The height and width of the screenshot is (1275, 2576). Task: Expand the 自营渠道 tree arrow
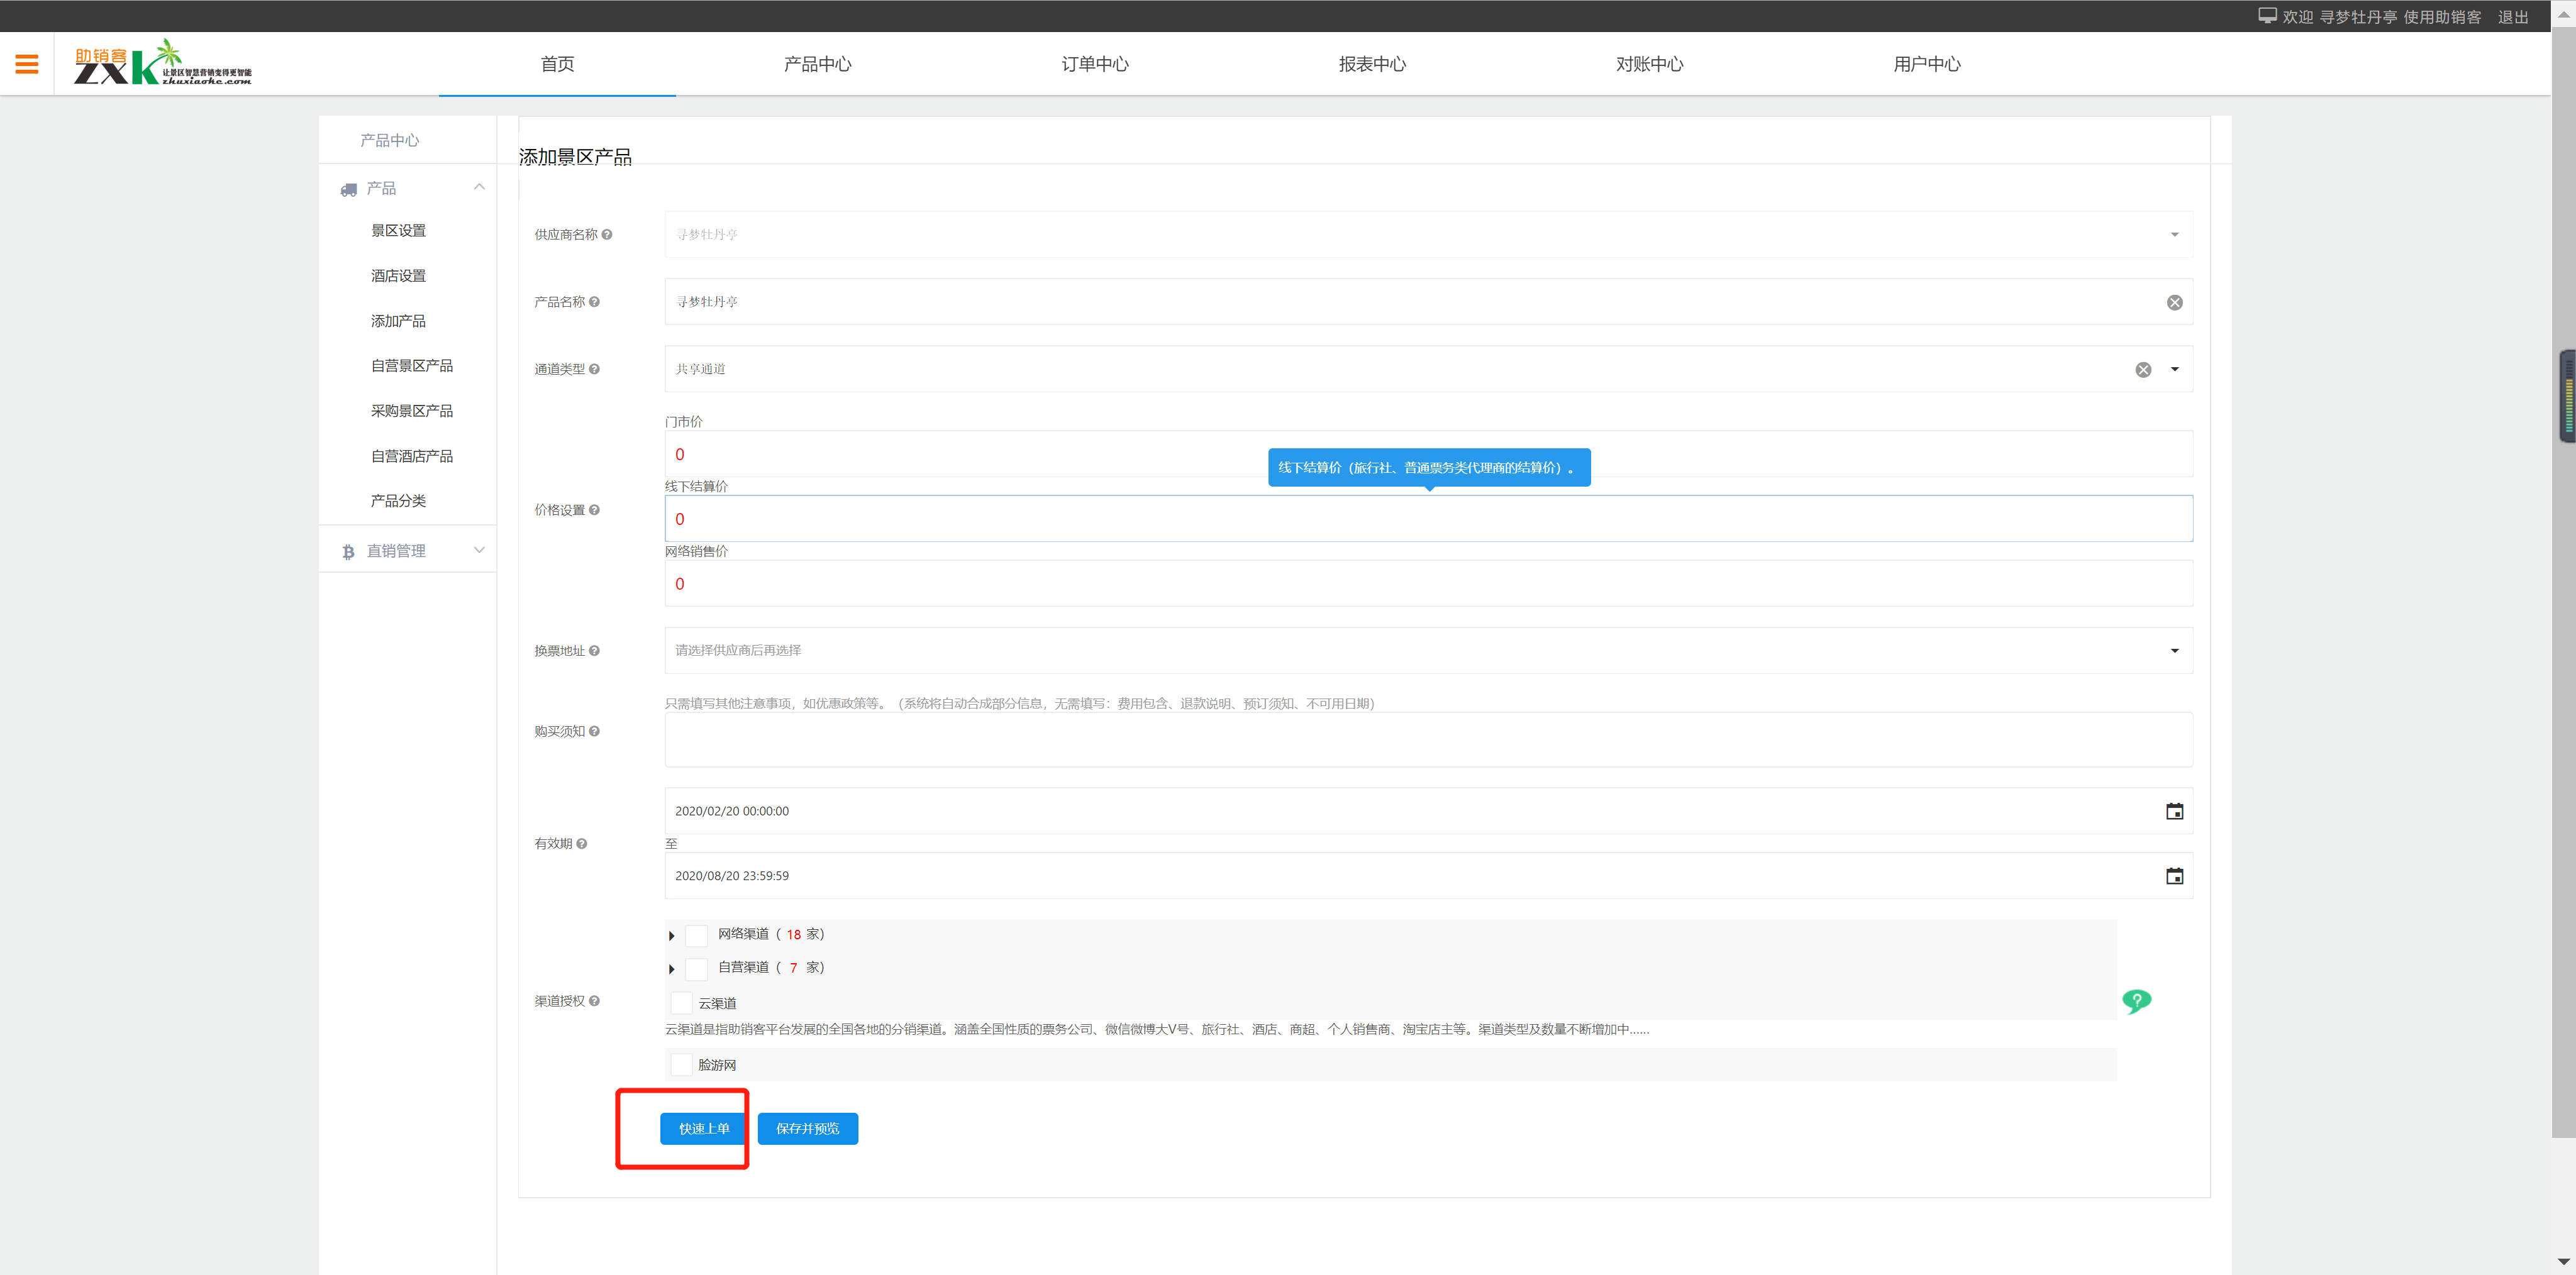tap(671, 969)
